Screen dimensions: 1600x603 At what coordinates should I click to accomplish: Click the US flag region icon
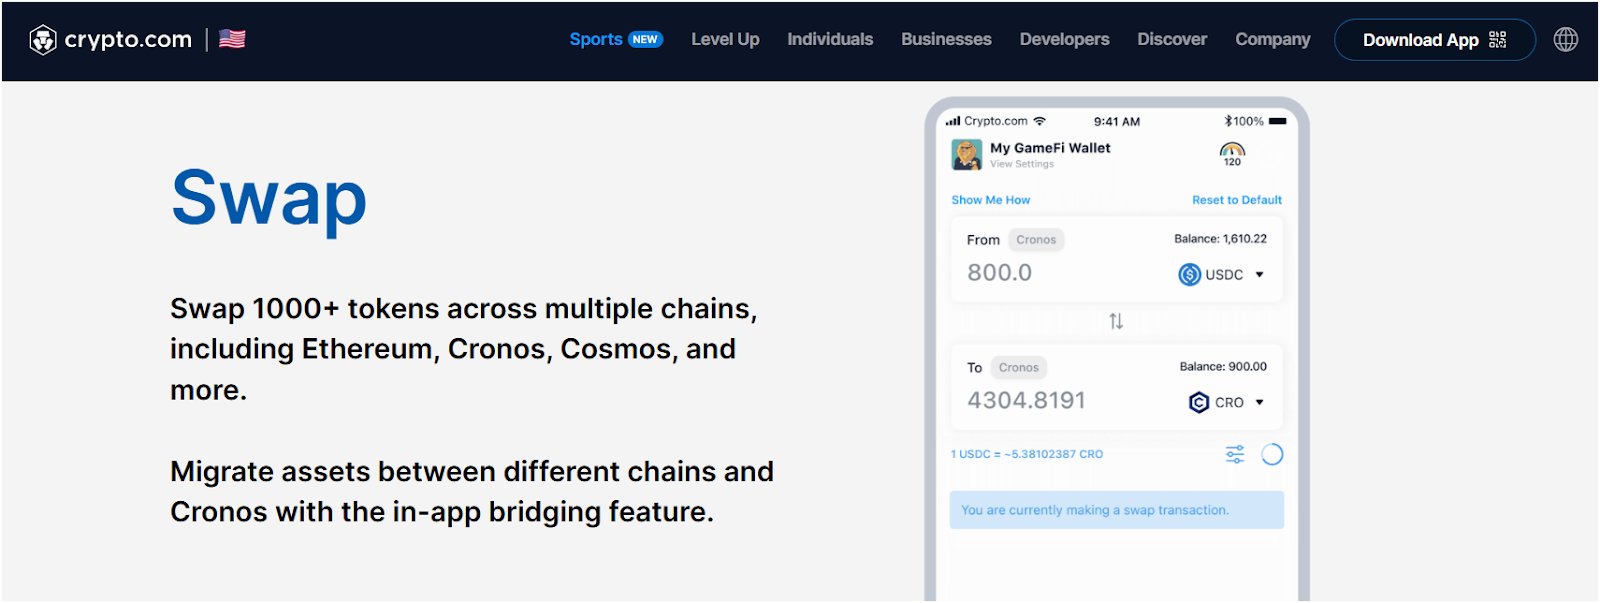(x=232, y=39)
